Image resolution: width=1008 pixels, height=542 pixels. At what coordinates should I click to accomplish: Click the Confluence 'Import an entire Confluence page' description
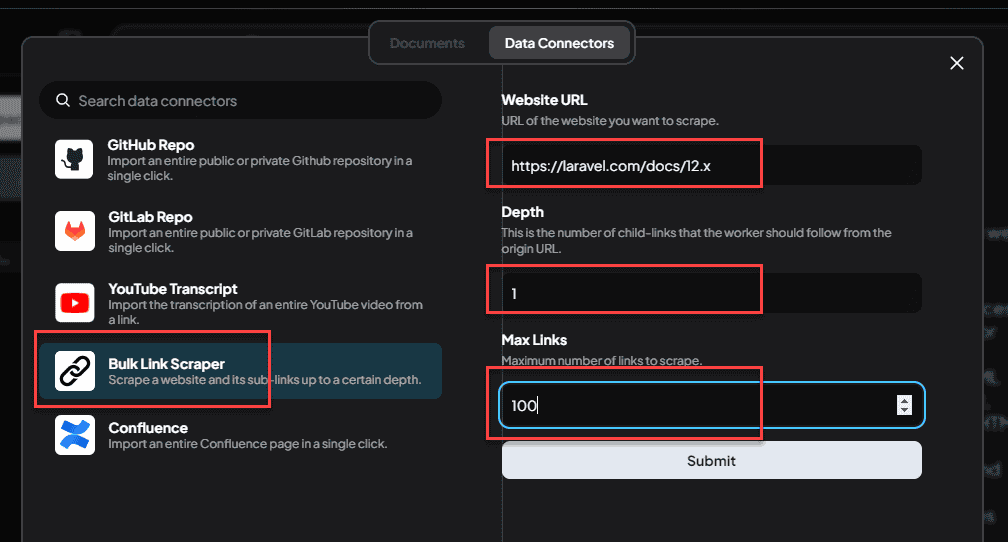tap(248, 444)
